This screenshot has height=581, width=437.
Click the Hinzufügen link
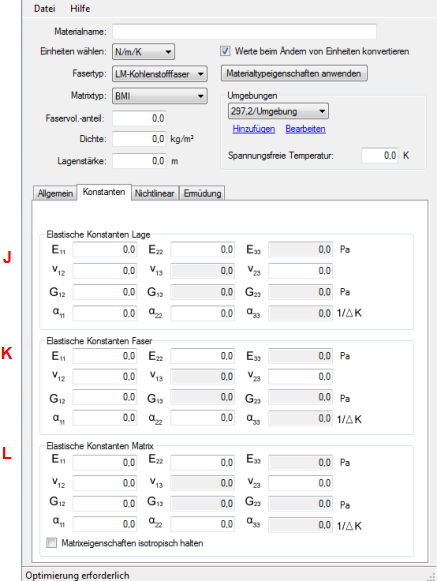(x=254, y=129)
